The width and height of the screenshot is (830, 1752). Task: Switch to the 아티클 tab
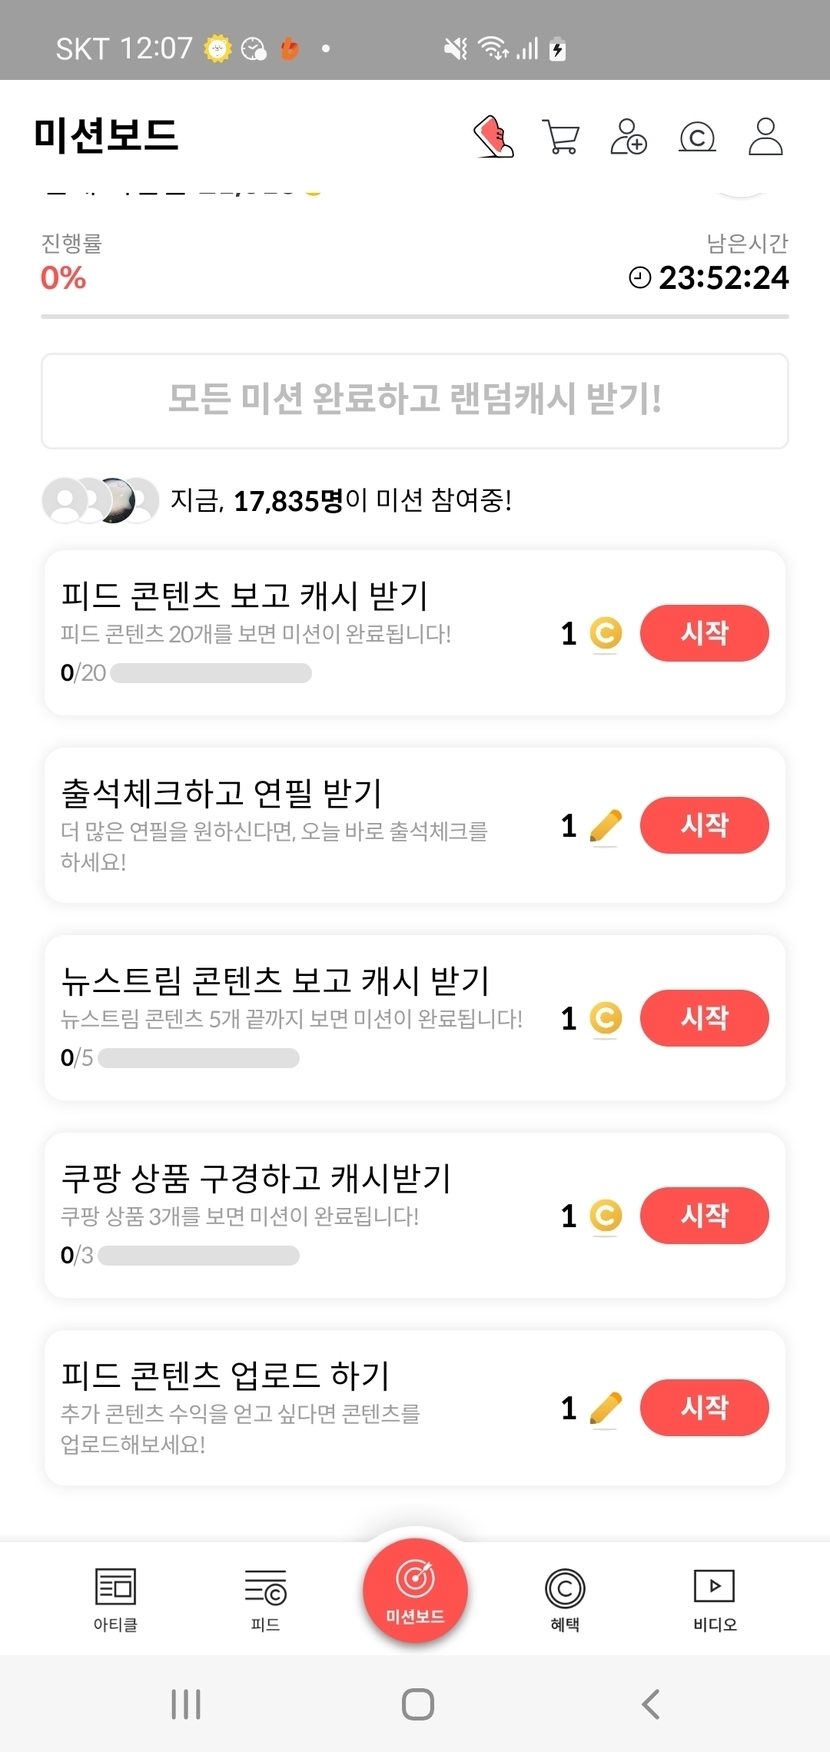(116, 1599)
